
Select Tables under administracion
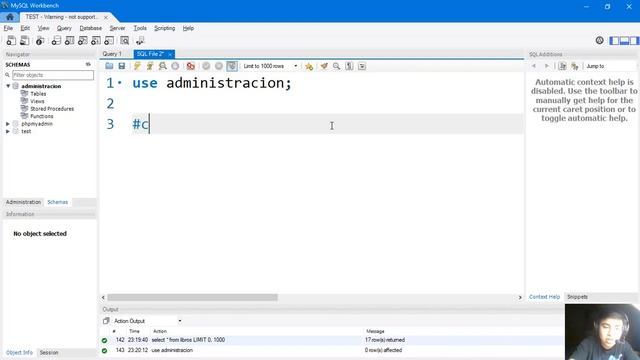tap(38, 94)
